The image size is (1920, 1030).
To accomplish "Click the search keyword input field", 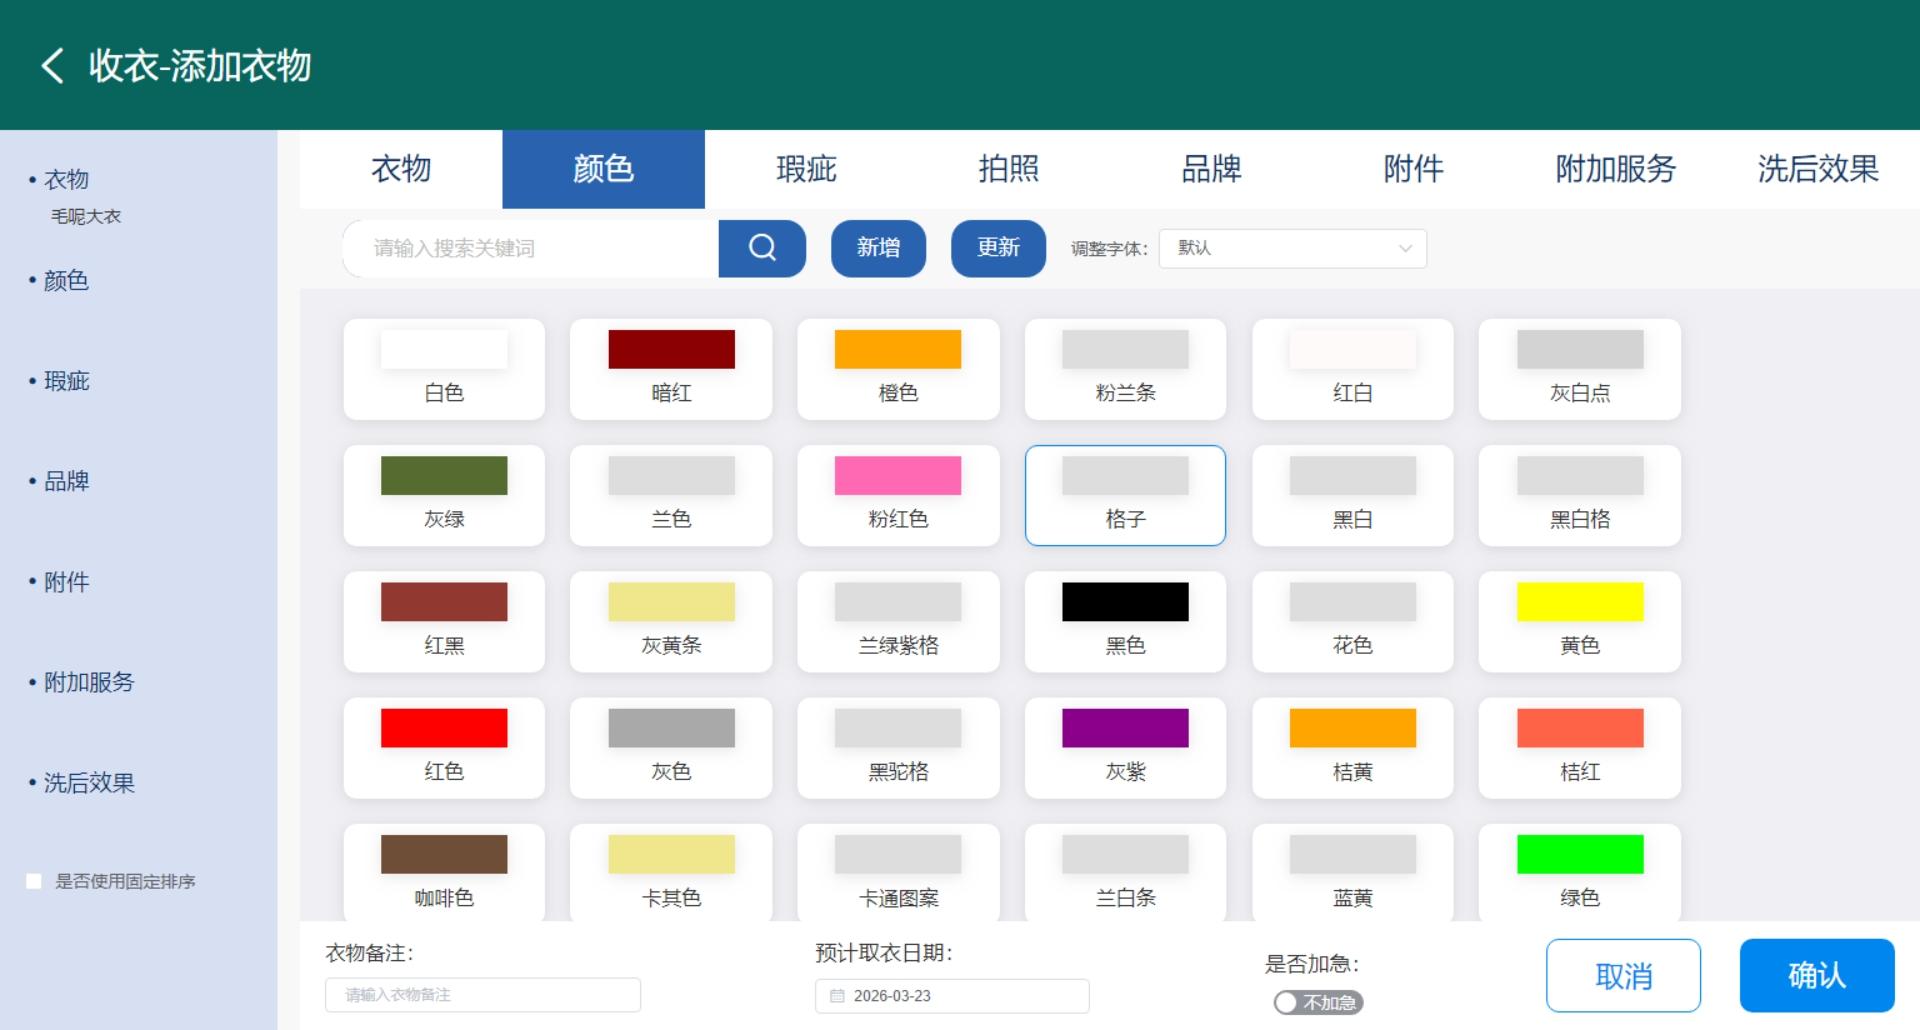I will (531, 248).
